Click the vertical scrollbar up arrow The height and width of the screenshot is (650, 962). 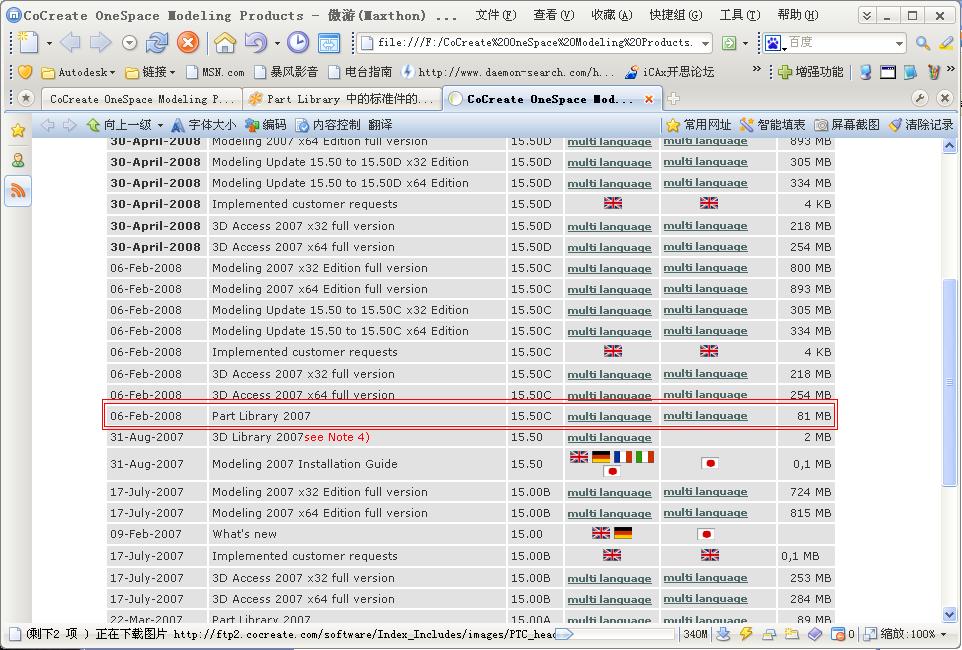[949, 145]
